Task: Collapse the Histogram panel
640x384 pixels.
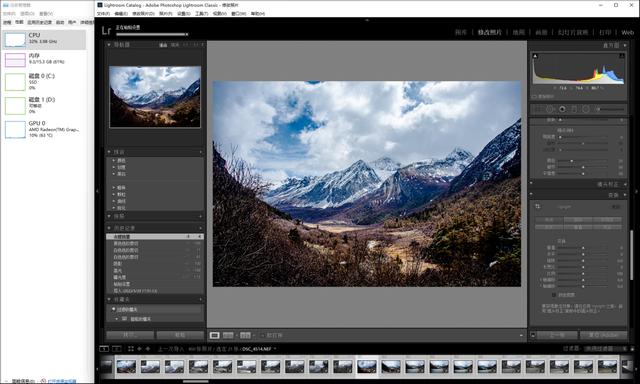Action: pos(625,45)
